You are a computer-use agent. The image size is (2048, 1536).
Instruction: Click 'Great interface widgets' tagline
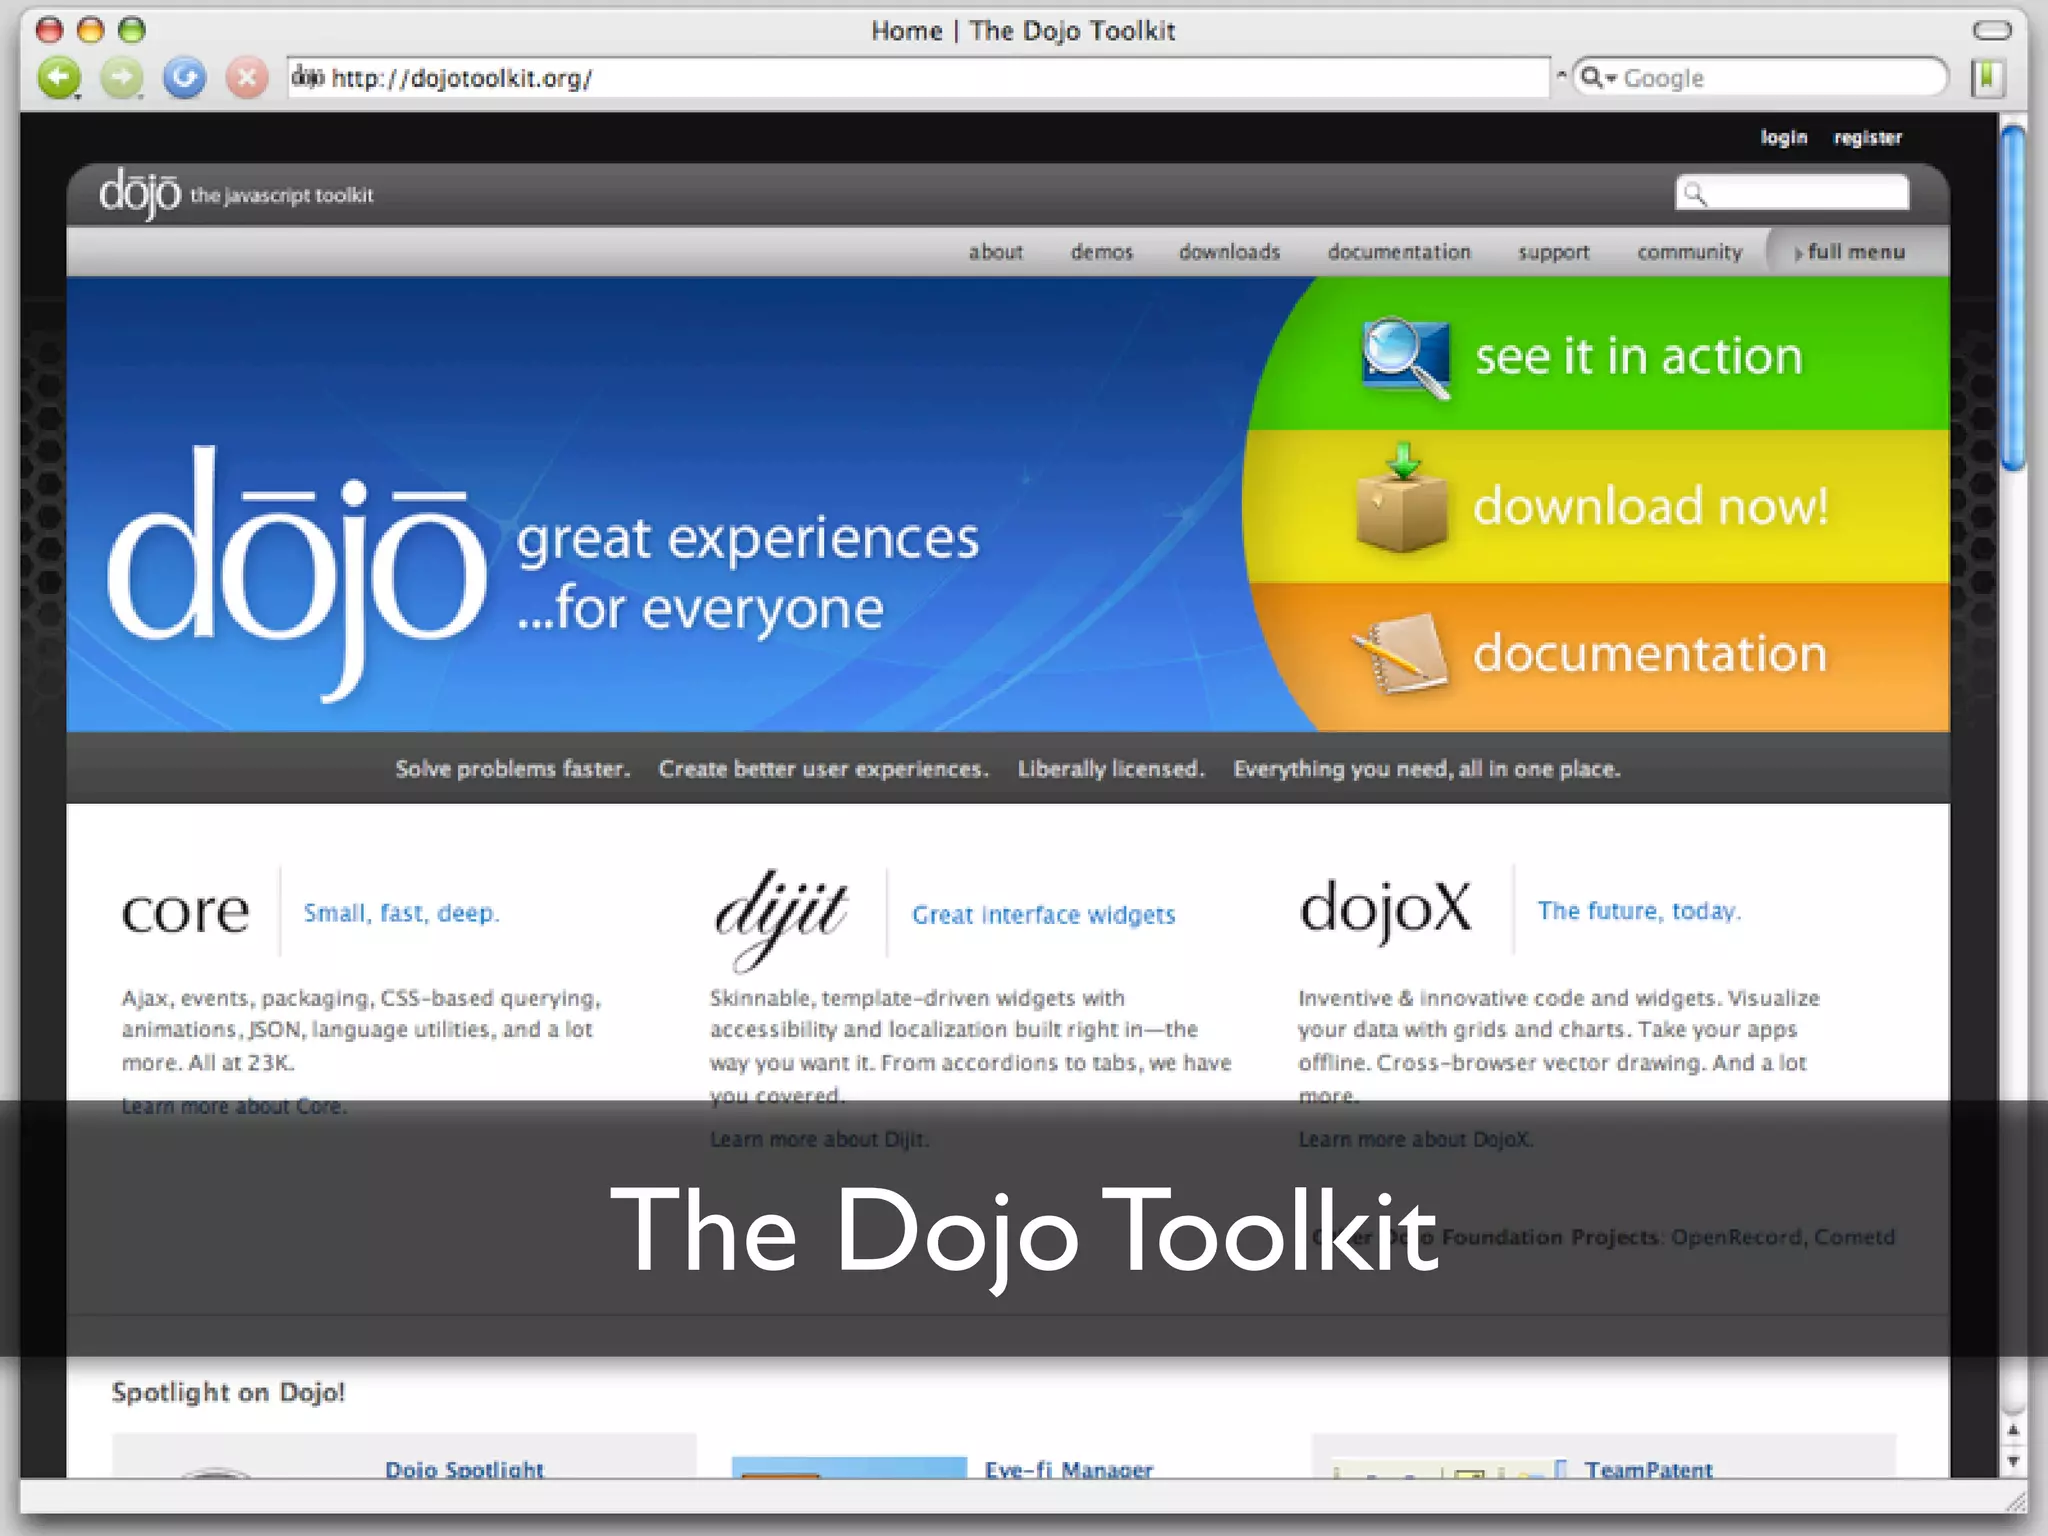tap(1043, 915)
